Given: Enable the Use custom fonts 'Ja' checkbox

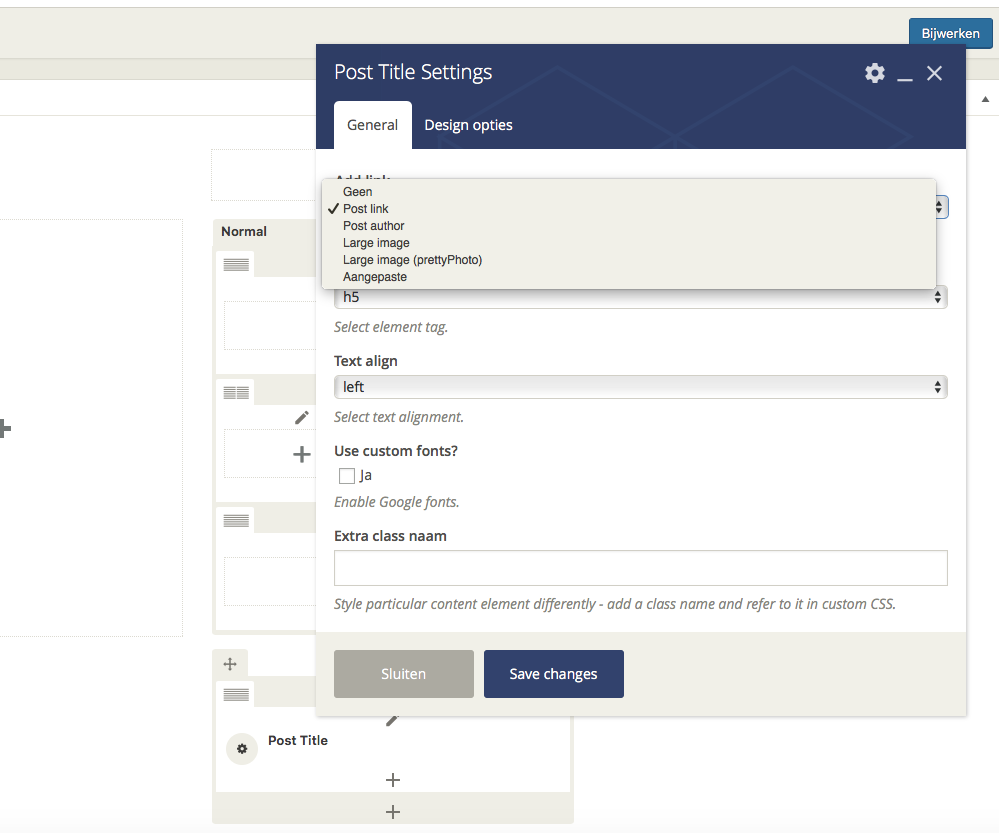Looking at the screenshot, I should [x=347, y=476].
